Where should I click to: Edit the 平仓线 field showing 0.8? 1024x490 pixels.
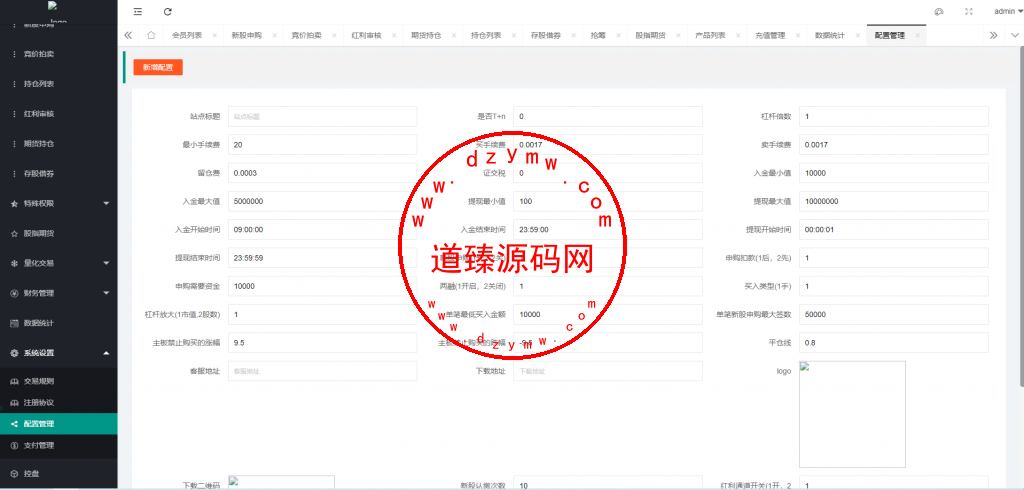point(893,342)
